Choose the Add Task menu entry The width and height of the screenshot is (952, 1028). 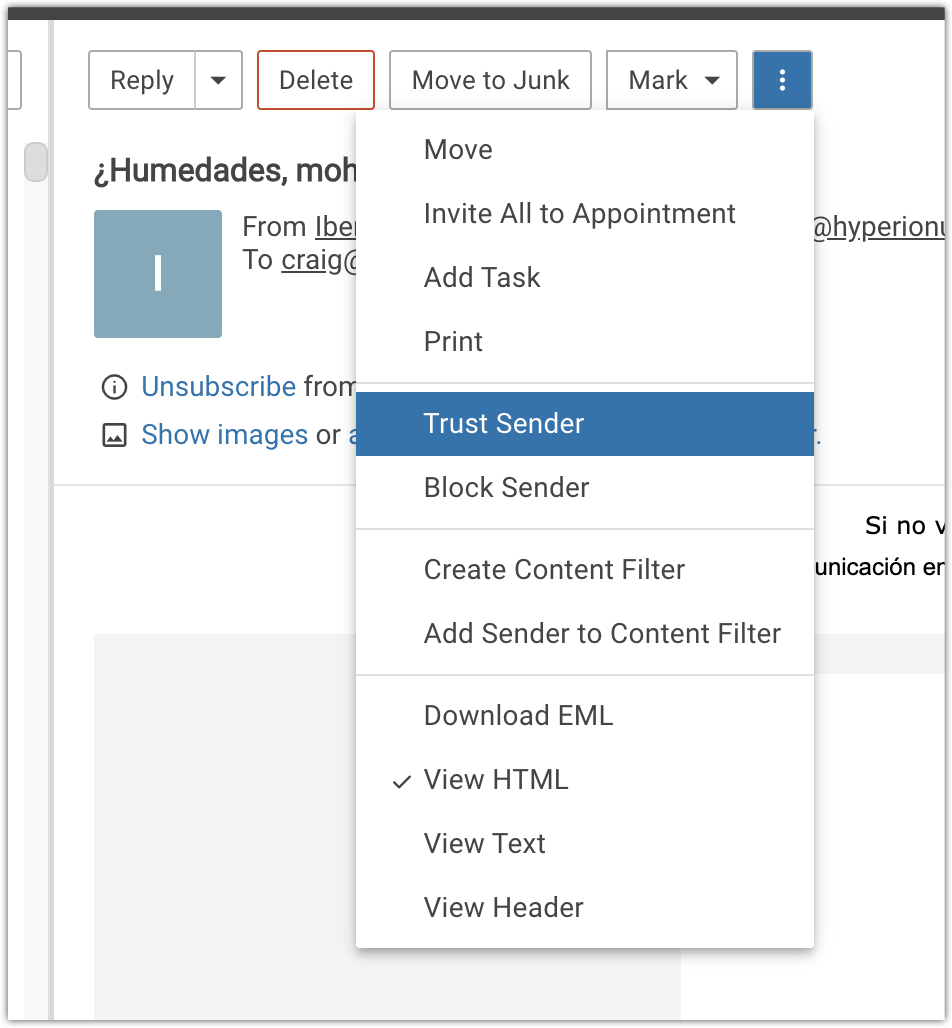[481, 277]
